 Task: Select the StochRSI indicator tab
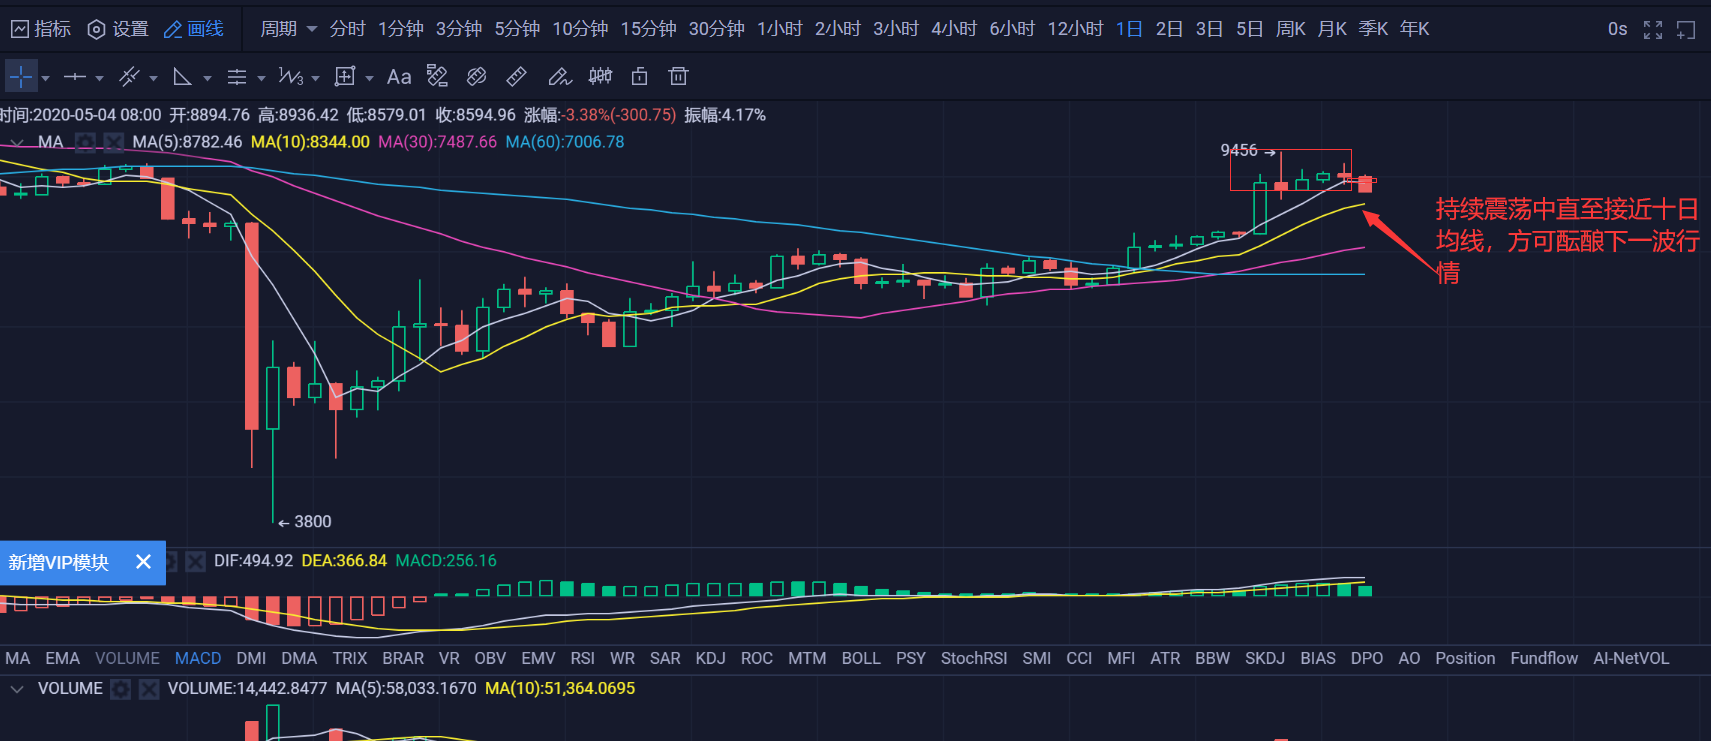pos(974,658)
